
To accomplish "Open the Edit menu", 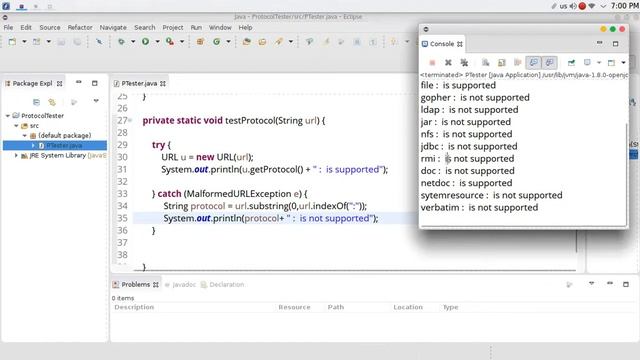I will click(26, 27).
